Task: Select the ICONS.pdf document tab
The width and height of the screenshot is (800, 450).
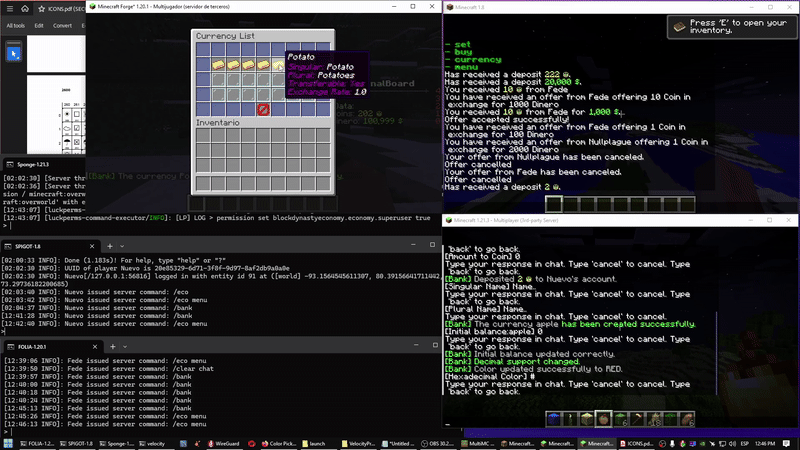Action: coord(61,9)
